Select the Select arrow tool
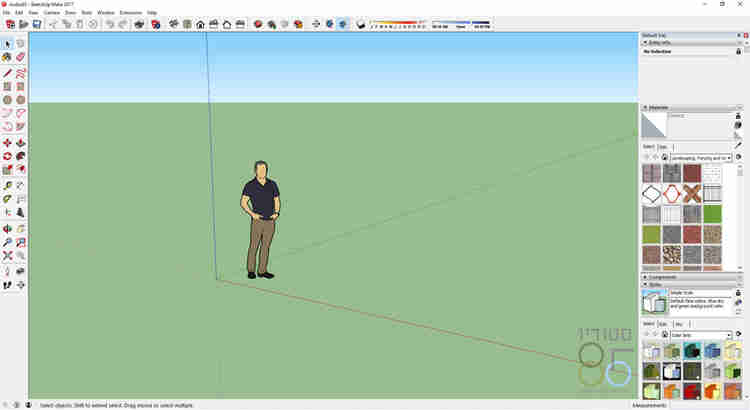750x410 pixels. 7,44
